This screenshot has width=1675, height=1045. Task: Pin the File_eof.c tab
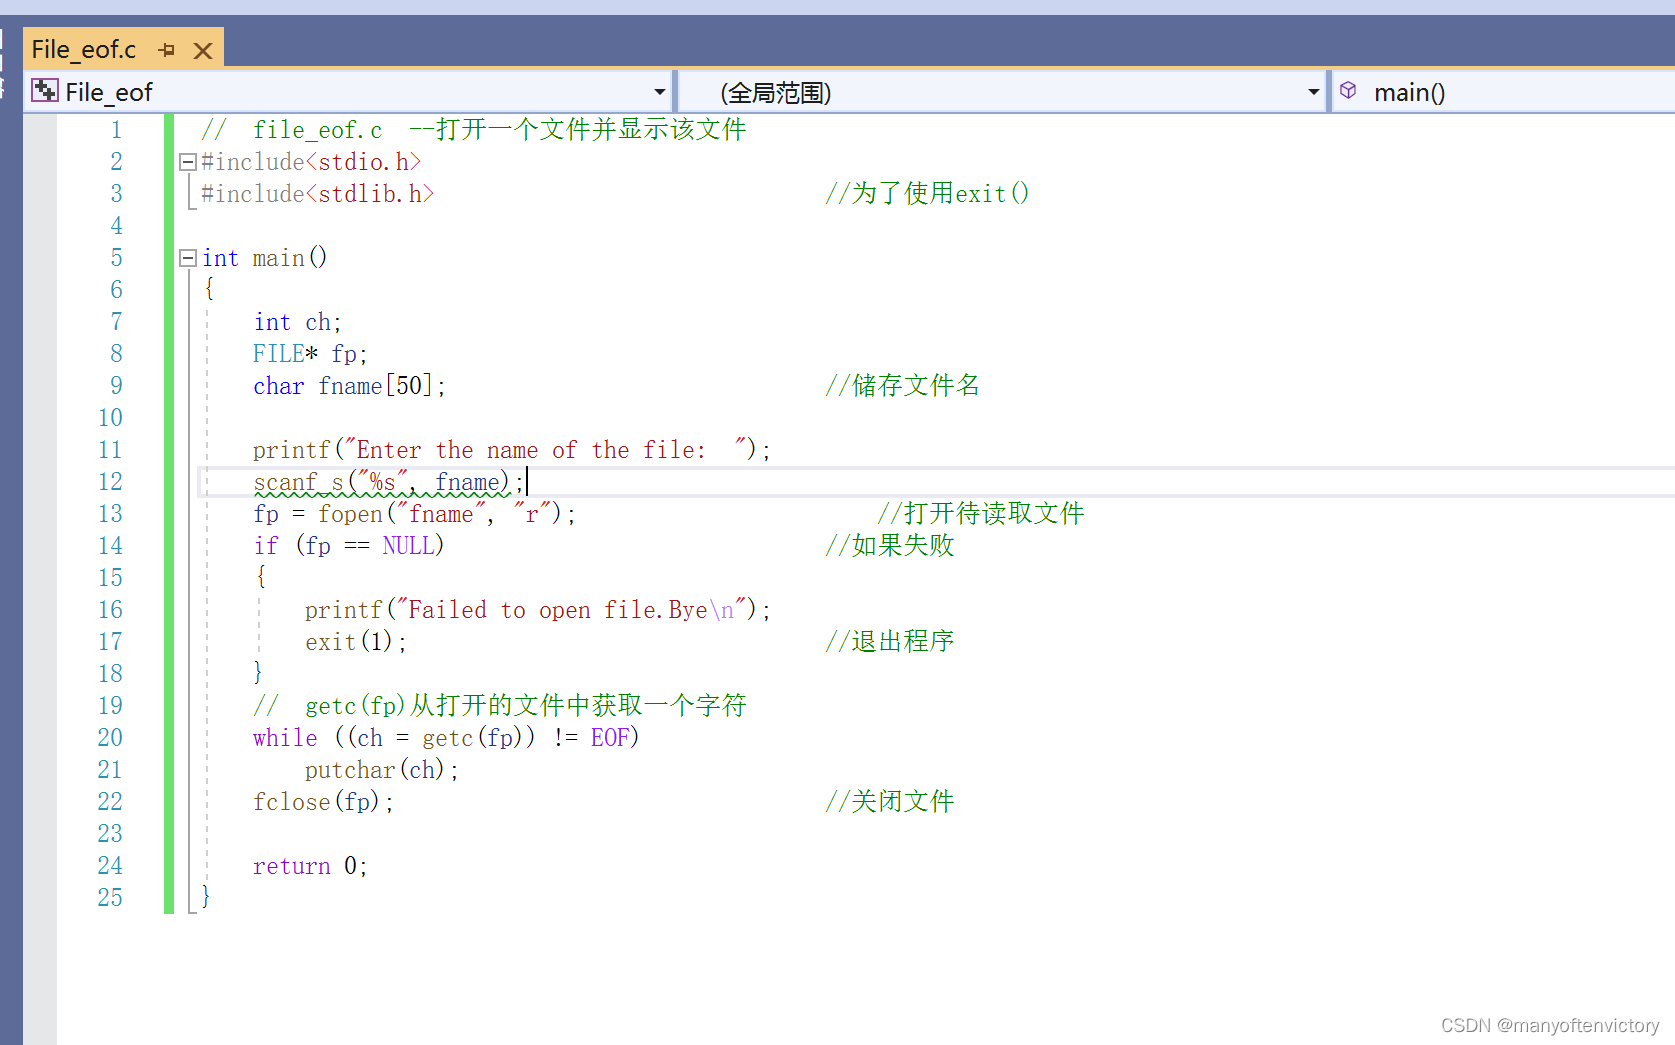point(167,50)
